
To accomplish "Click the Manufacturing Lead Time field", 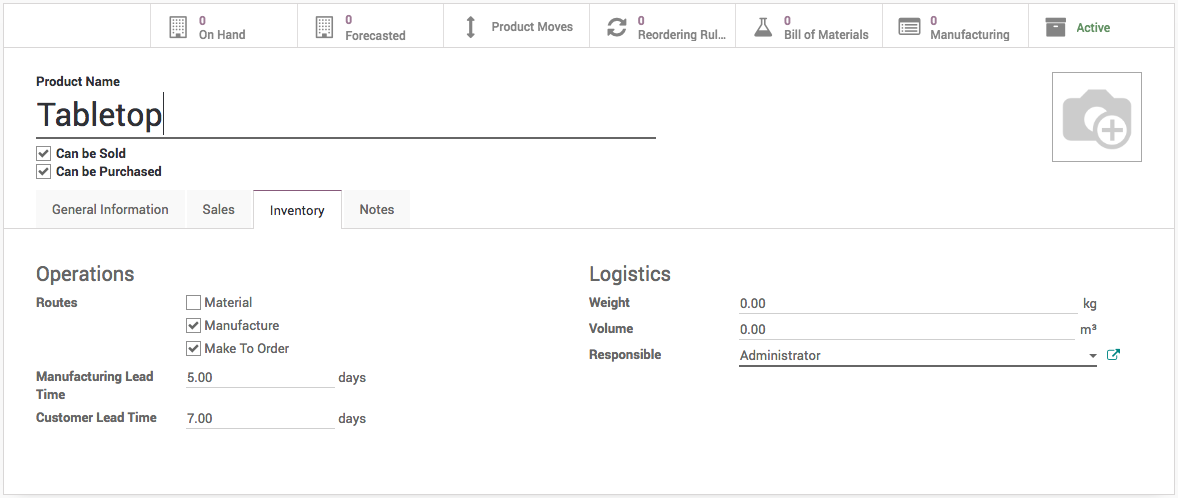I will click(259, 378).
